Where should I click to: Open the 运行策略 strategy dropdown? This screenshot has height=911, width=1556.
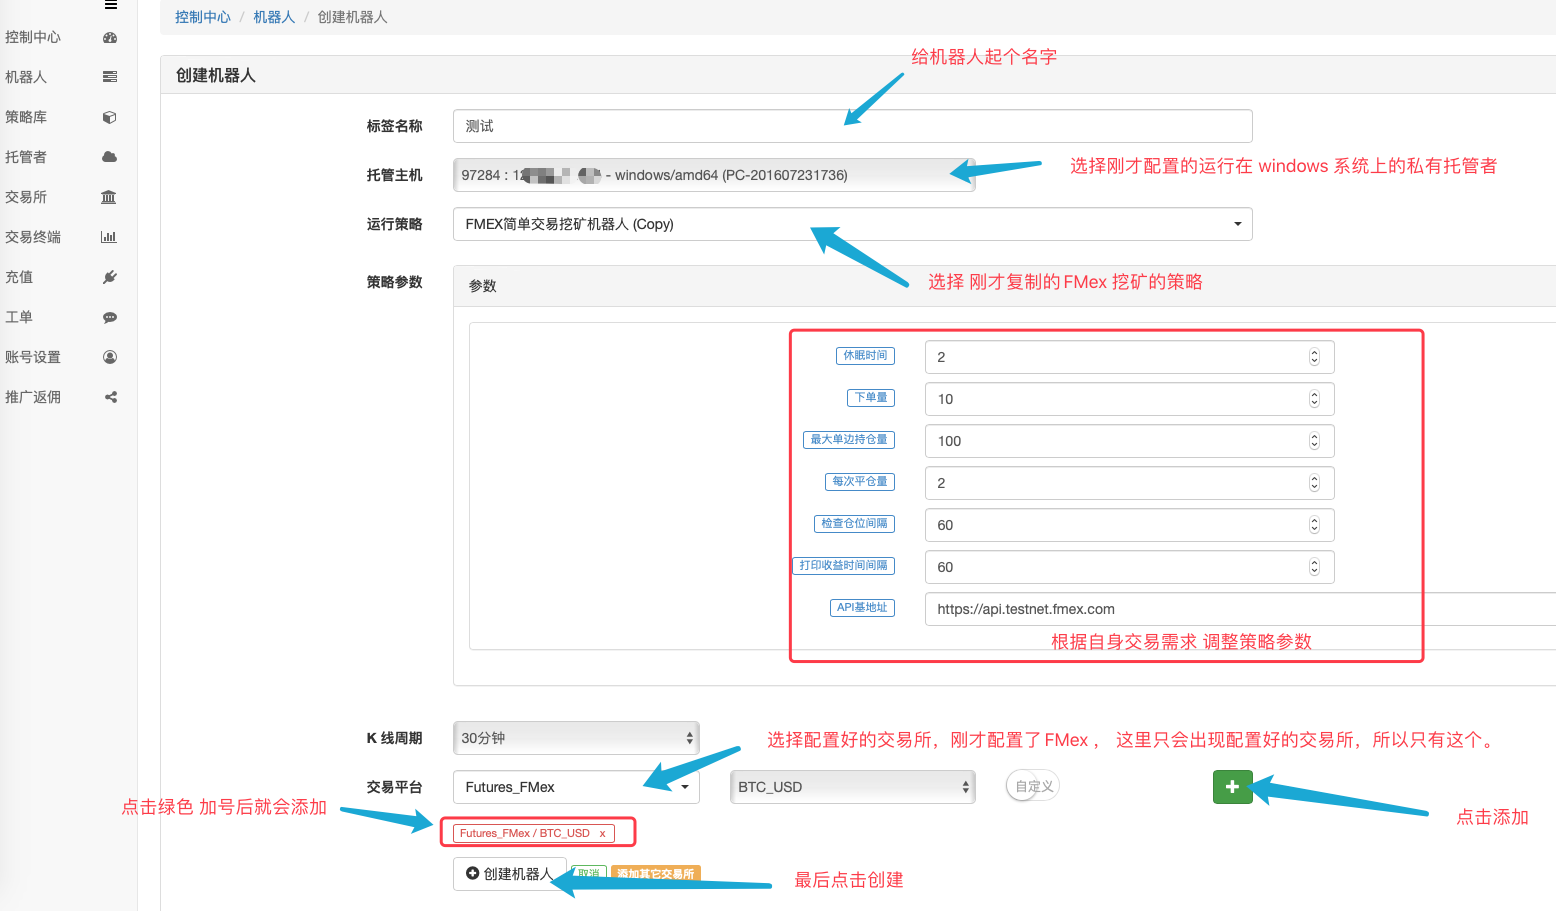852,224
